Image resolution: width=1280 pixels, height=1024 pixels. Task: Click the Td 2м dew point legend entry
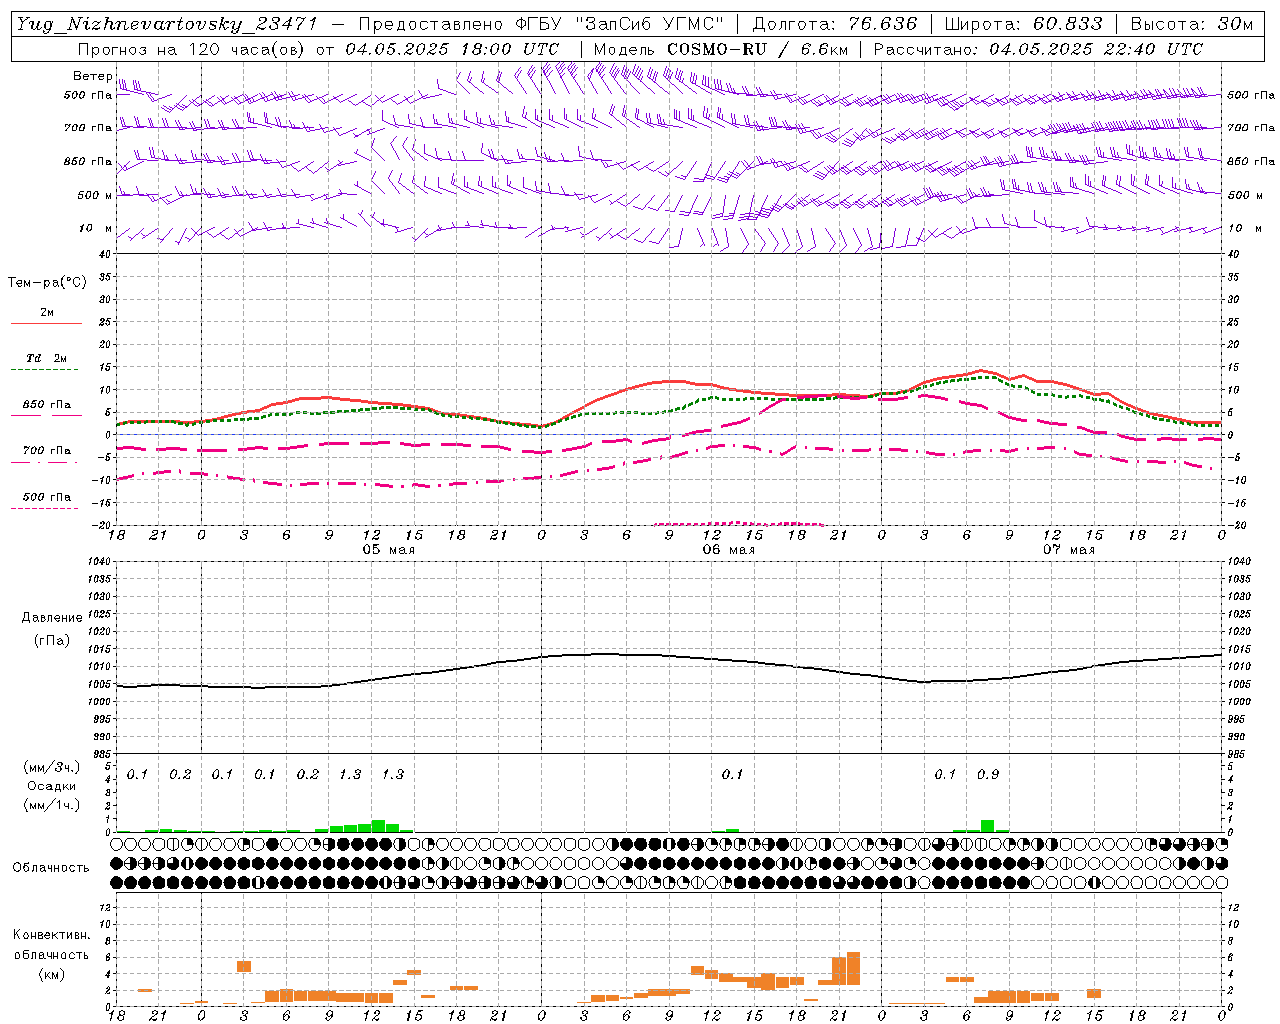coord(46,358)
